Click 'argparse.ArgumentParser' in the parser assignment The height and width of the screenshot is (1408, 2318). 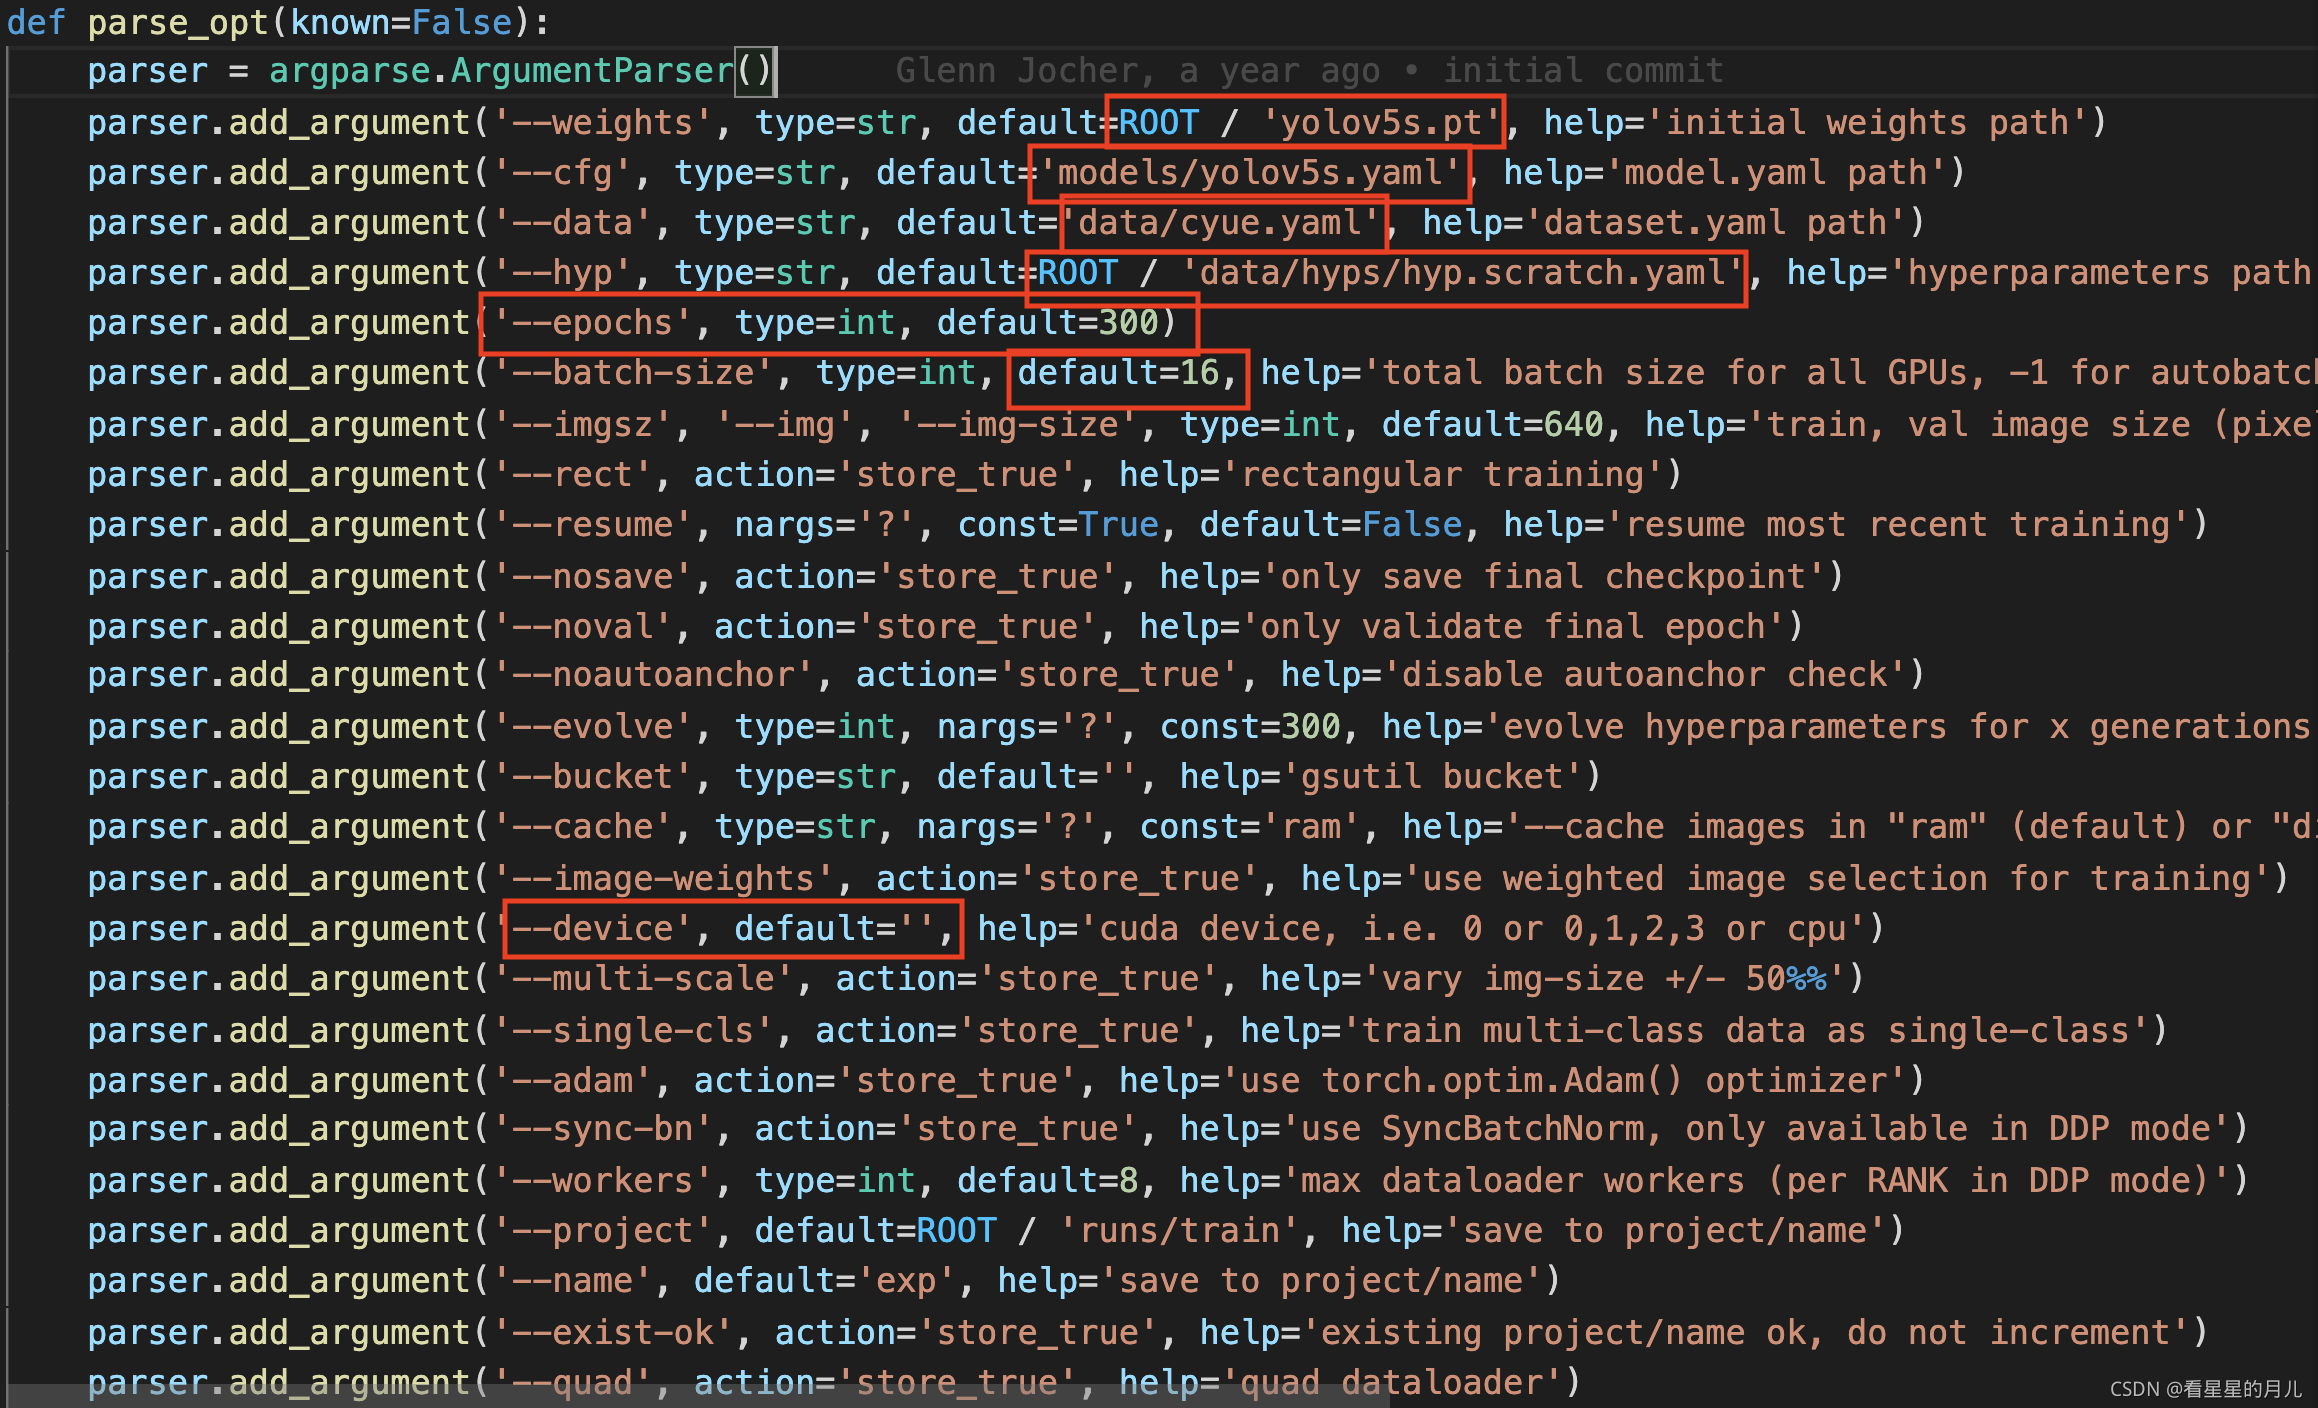(501, 71)
